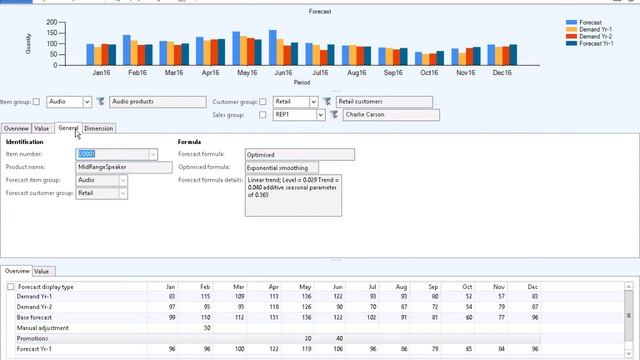Image resolution: width=640 pixels, height=360 pixels.
Task: Click the Jun column header
Action: click(x=338, y=287)
